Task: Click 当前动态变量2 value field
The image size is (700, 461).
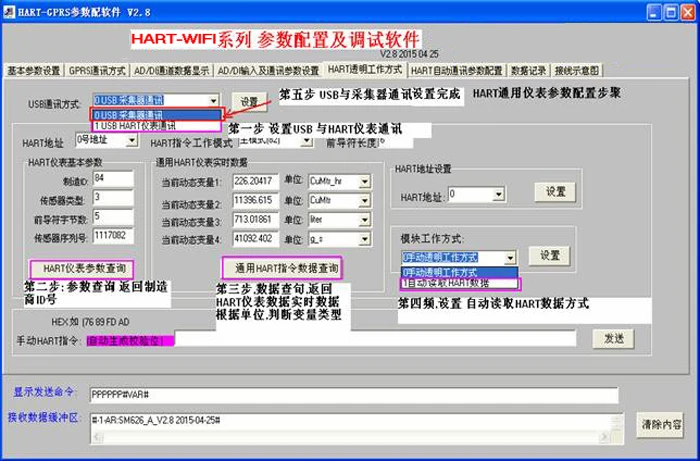Action: [256, 201]
